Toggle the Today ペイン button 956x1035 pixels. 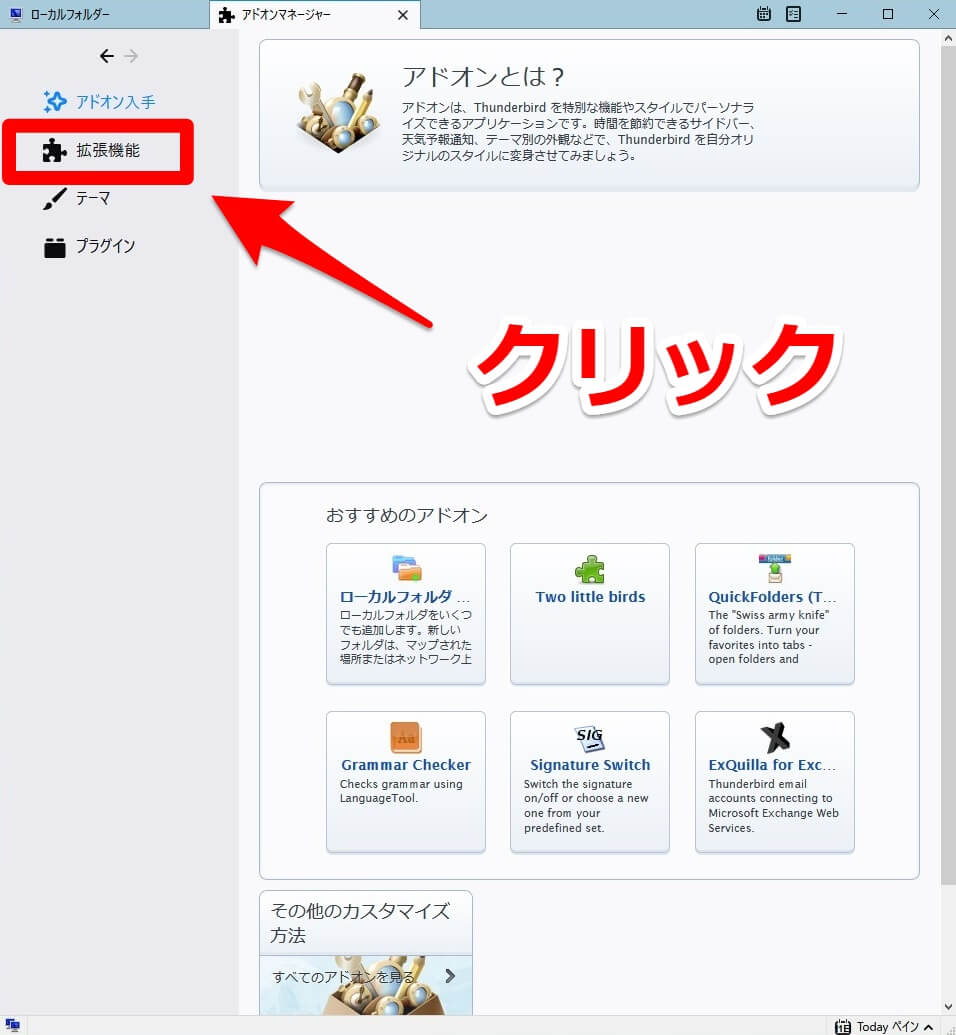(883, 1026)
